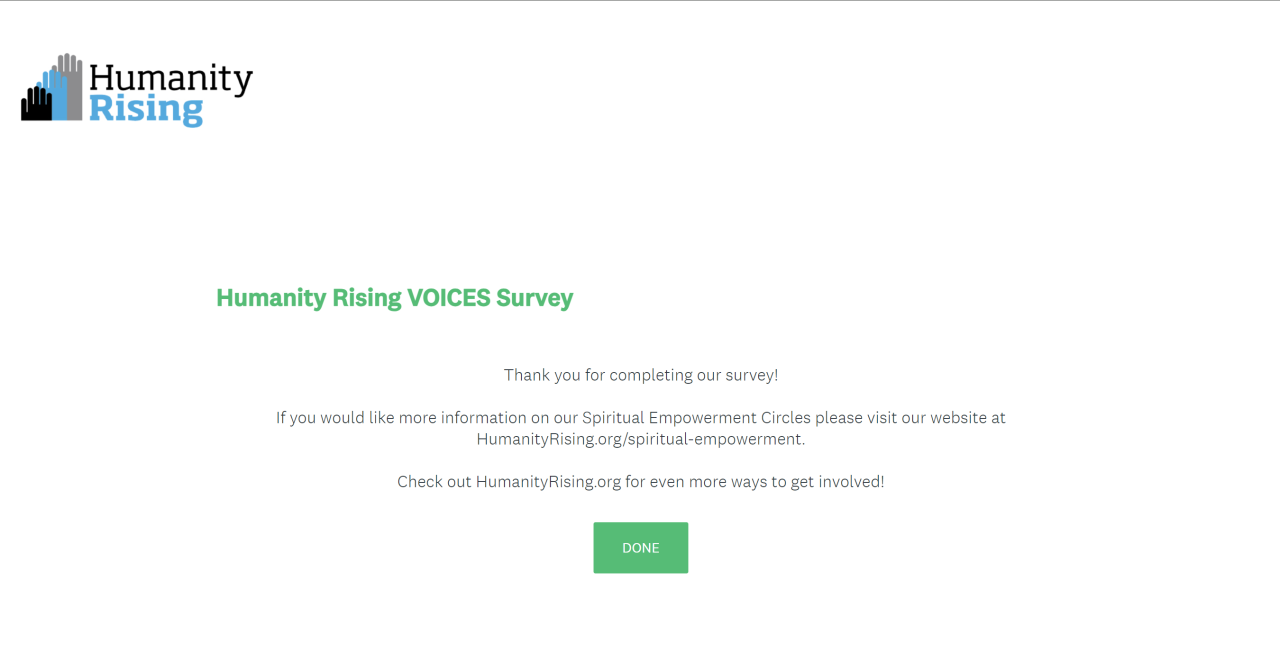Click the words "Check out" in the last line
The height and width of the screenshot is (663, 1280).
coord(434,482)
